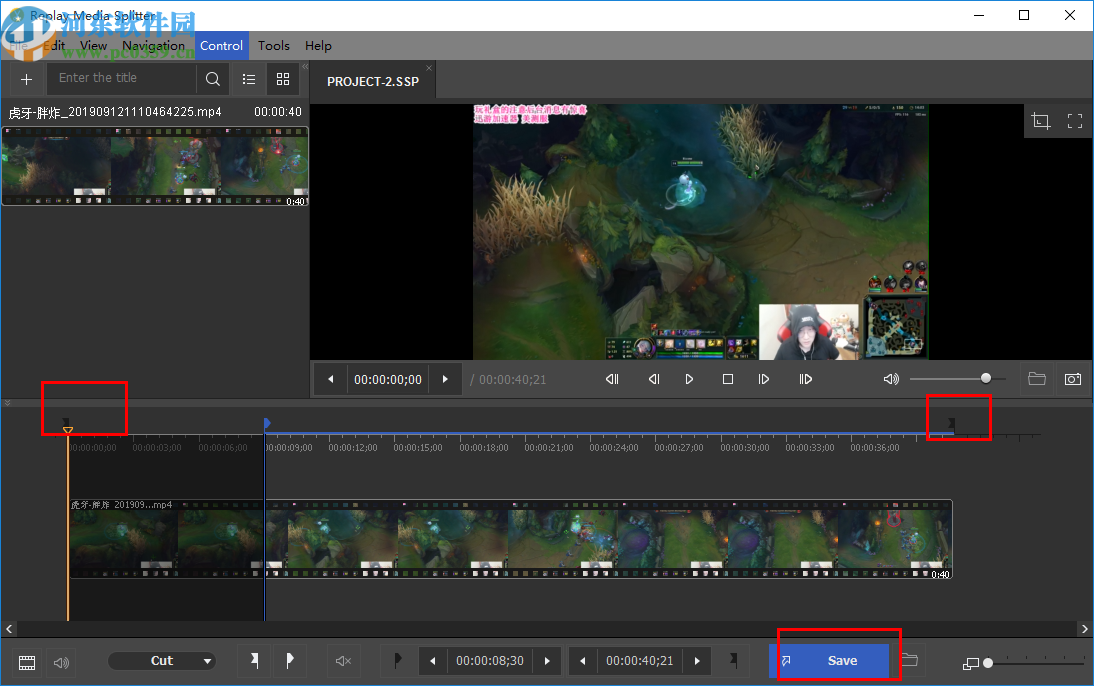Open the folder icon beside Save
1094x686 pixels.
(909, 660)
